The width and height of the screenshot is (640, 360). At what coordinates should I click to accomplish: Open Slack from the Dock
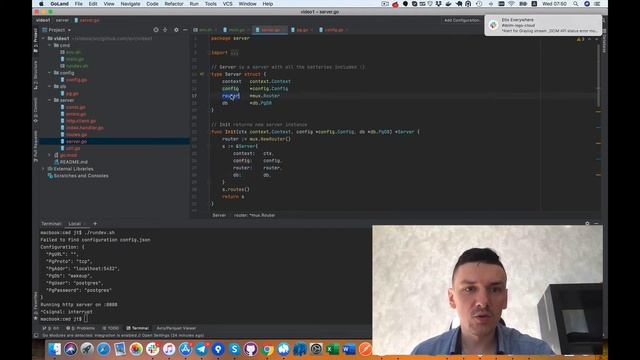coord(153,349)
